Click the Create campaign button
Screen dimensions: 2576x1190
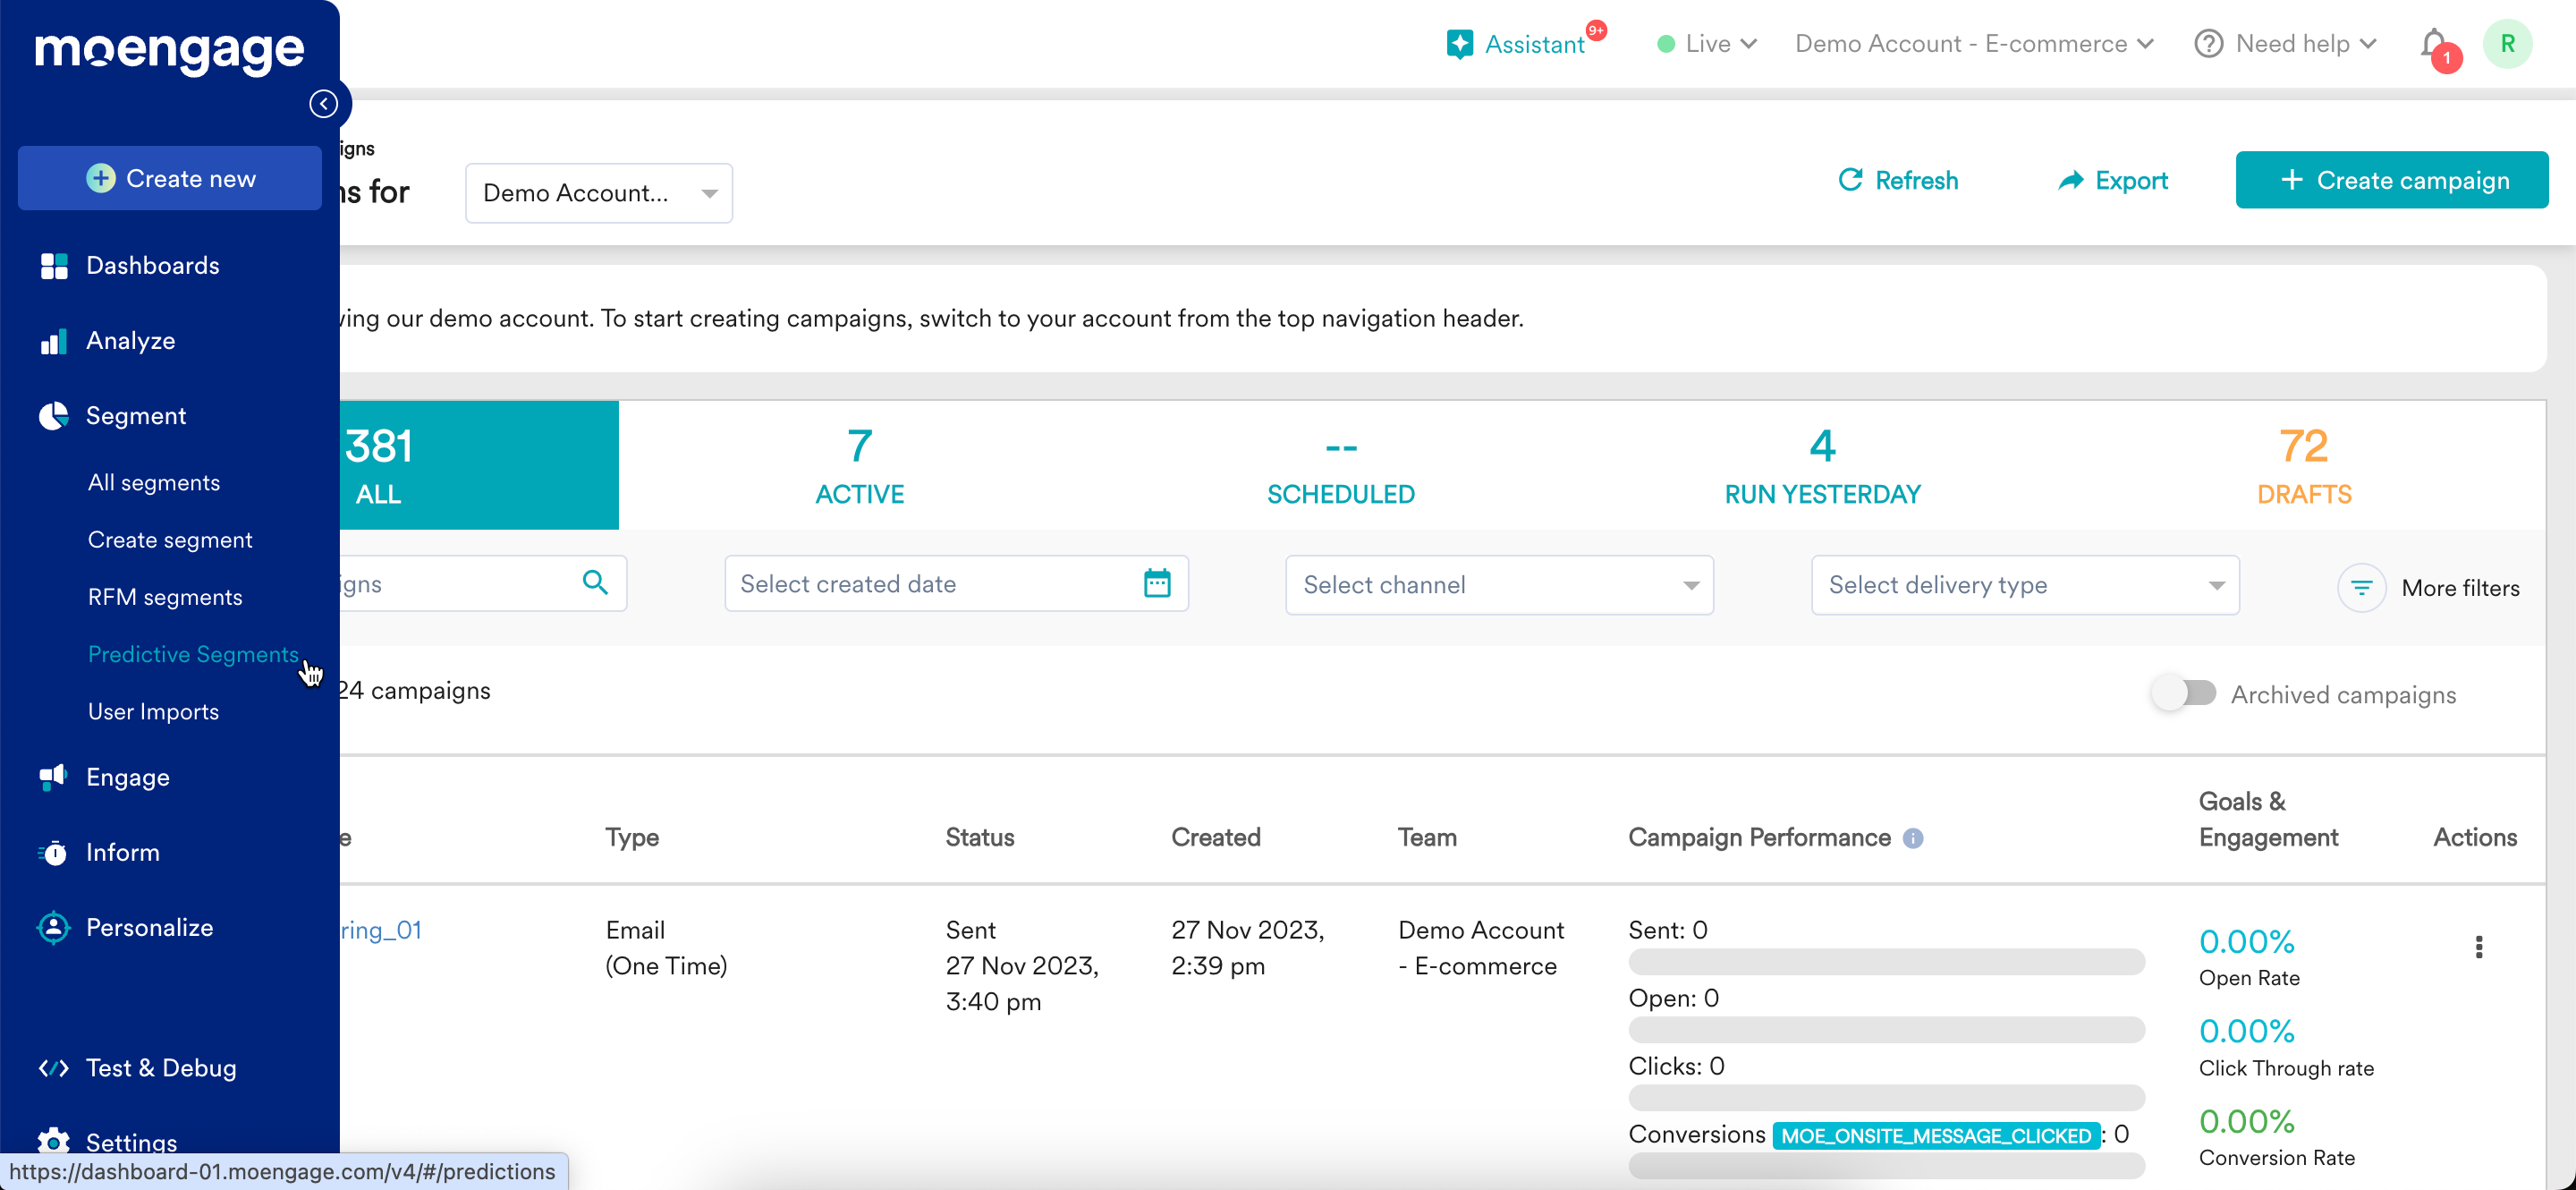[x=2391, y=180]
